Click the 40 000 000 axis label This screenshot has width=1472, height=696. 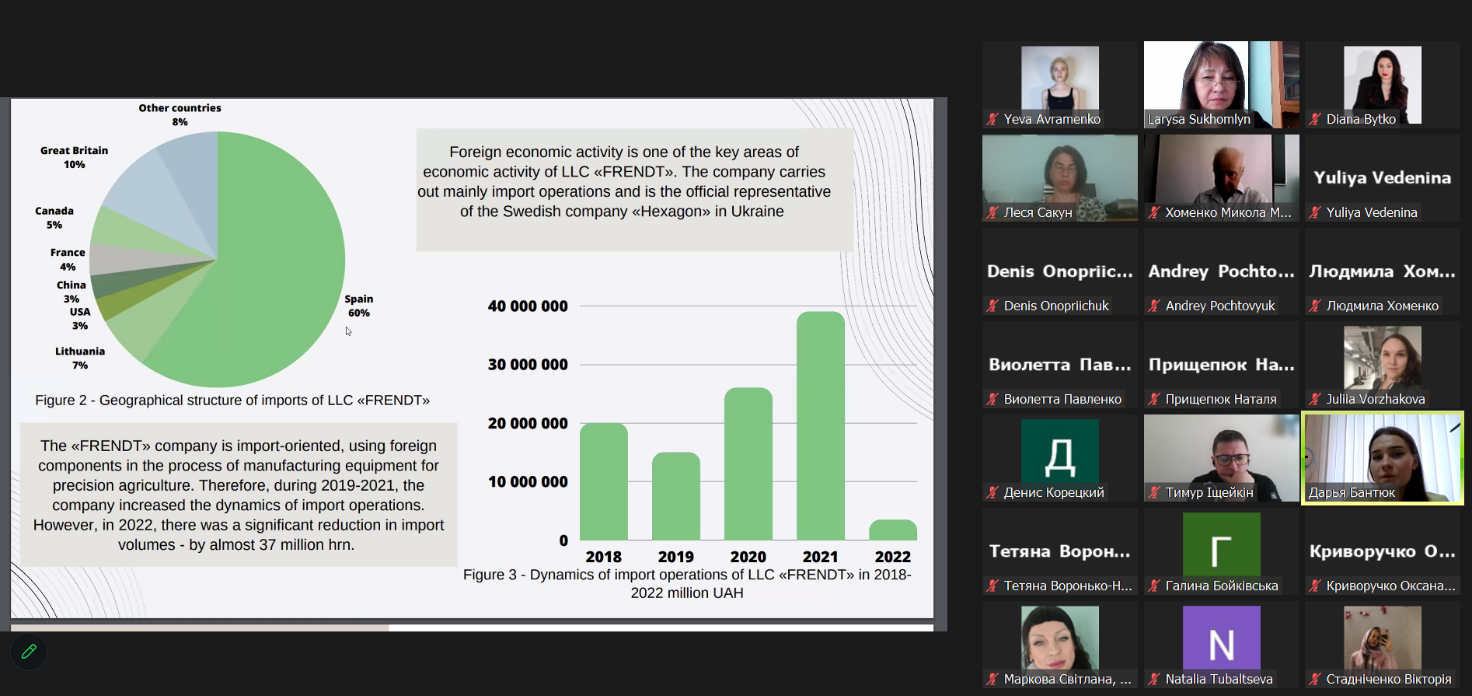click(528, 306)
